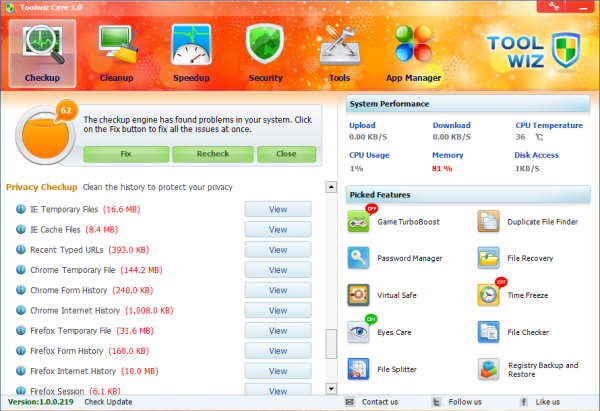Close the checkup results panel
Viewport: 600px width, 411px height.
(287, 154)
